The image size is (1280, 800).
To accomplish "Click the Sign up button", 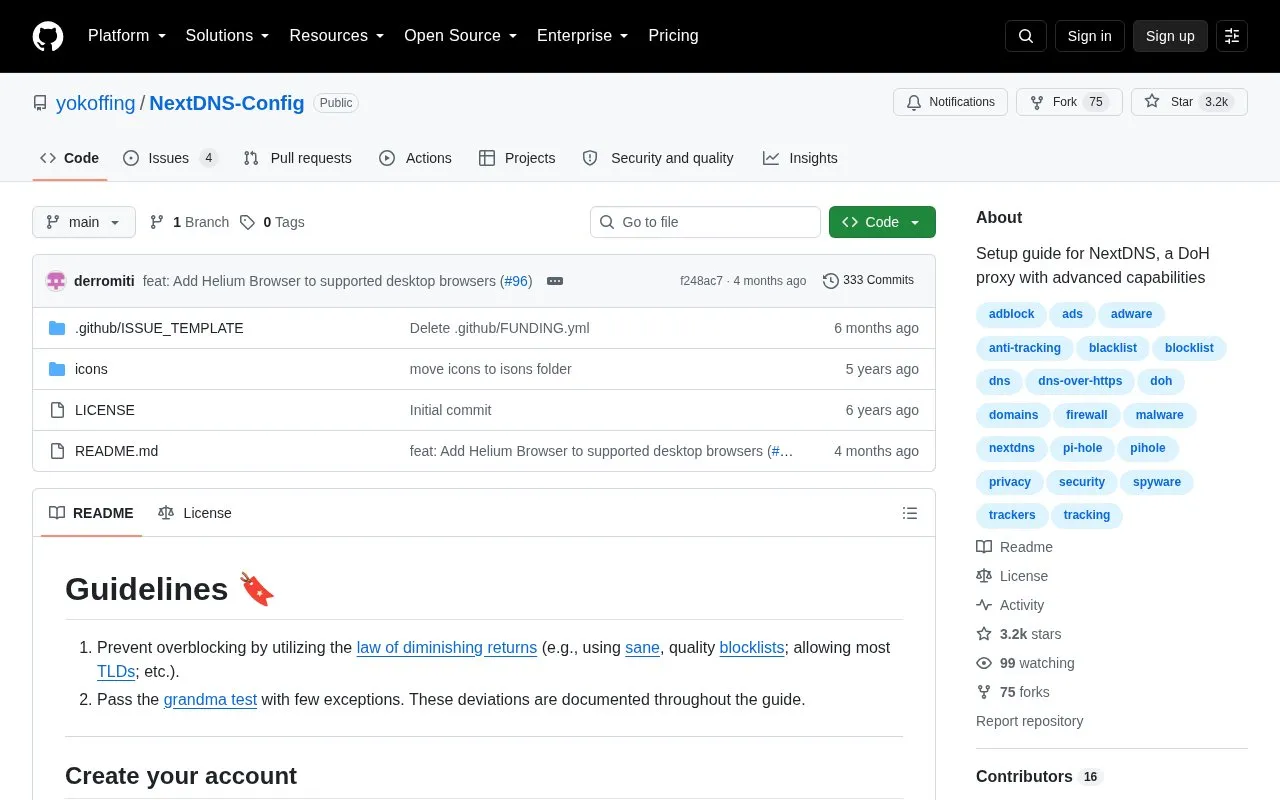I will tap(1170, 36).
